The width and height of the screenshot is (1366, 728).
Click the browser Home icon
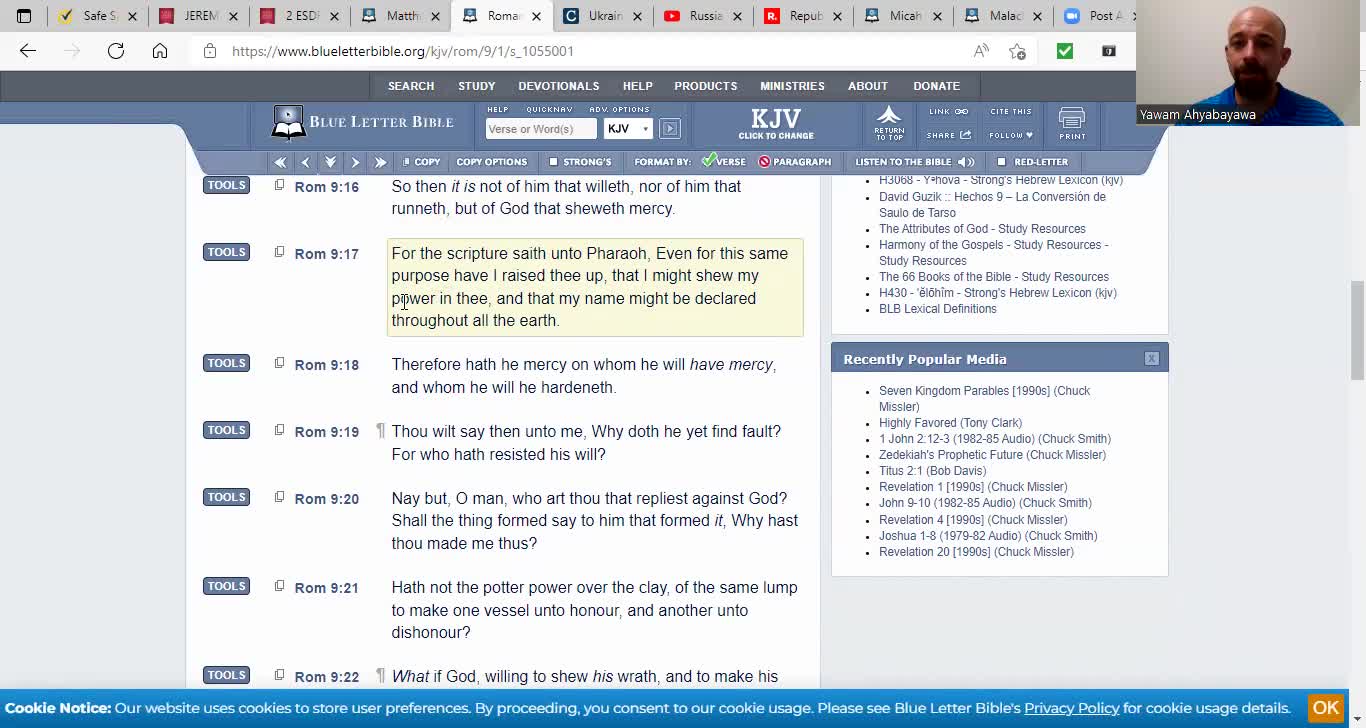160,51
